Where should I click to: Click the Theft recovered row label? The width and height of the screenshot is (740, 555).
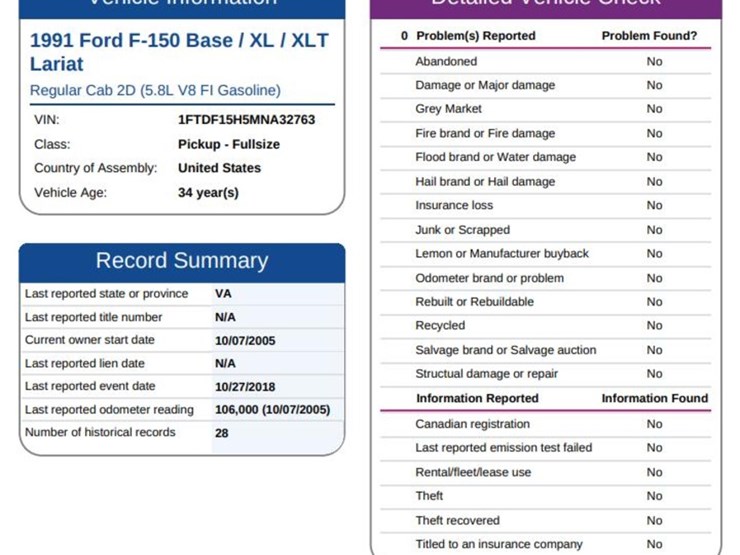(457, 520)
